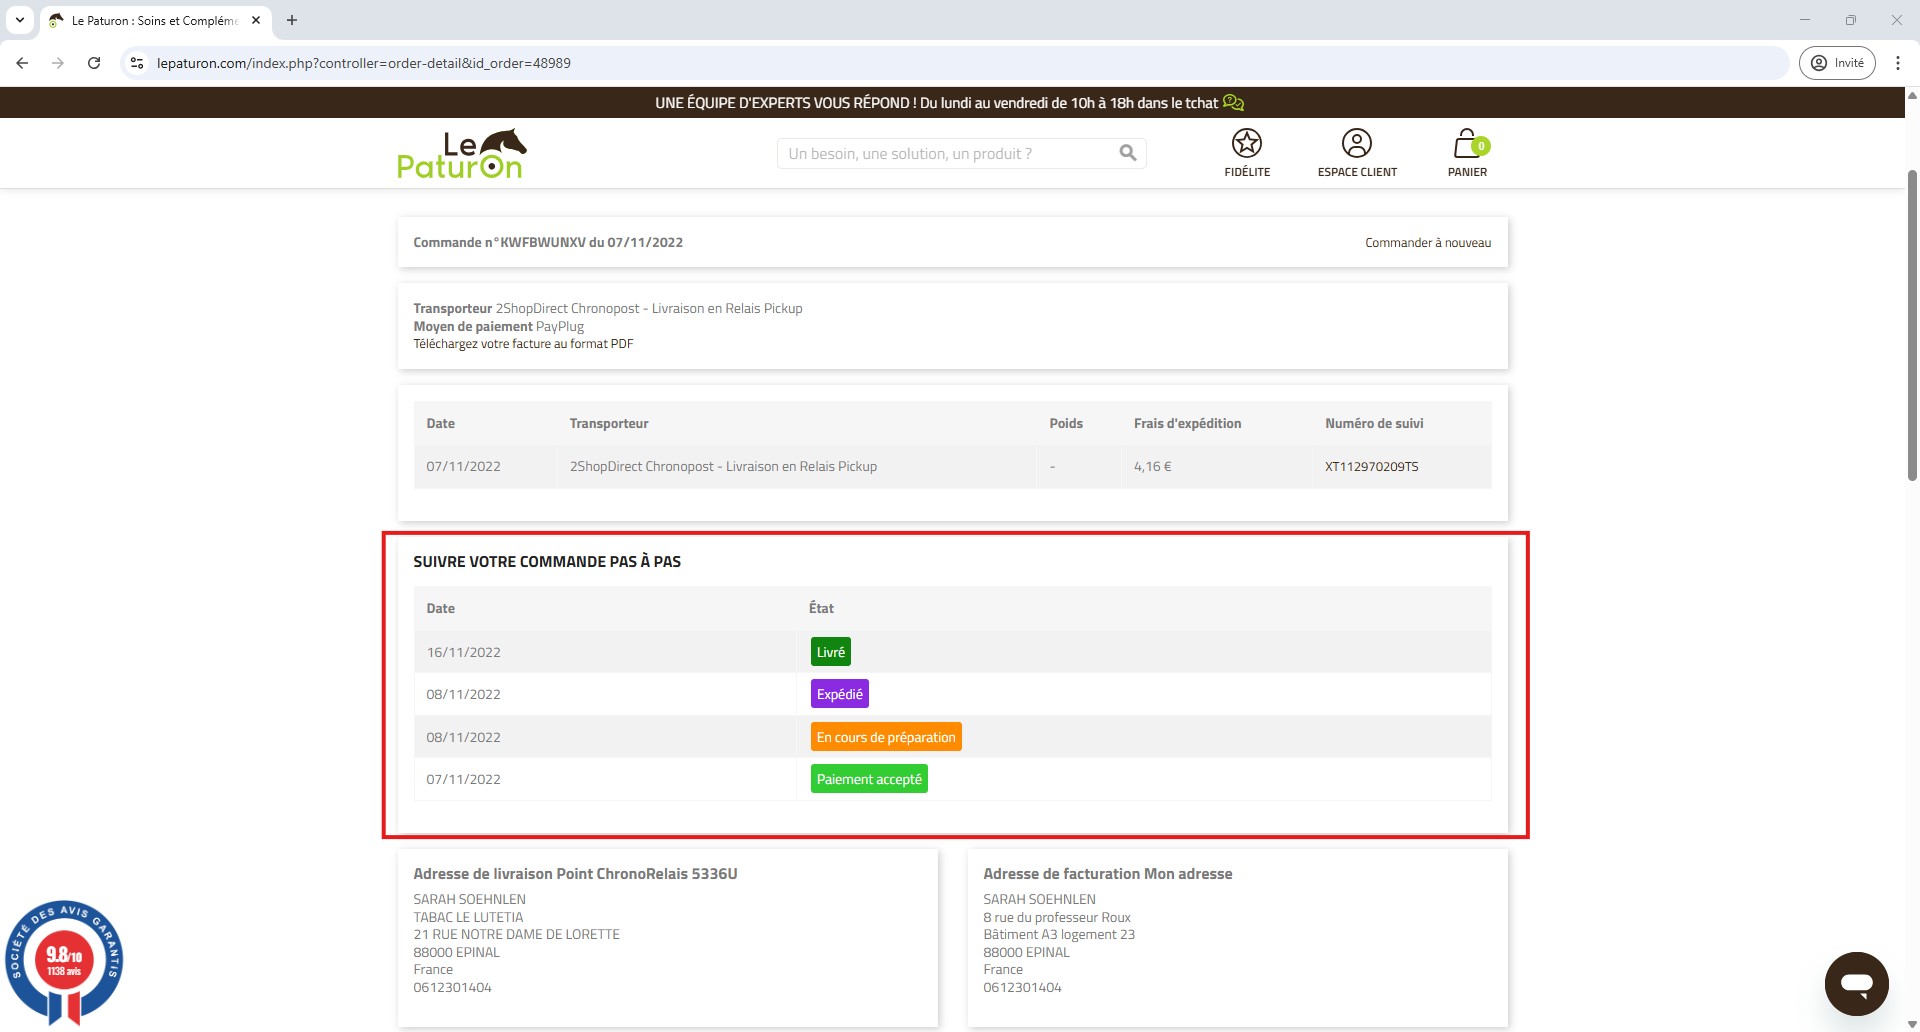1920x1032 pixels.
Task: Click the Société des Avis Garantis badge
Action: point(64,962)
